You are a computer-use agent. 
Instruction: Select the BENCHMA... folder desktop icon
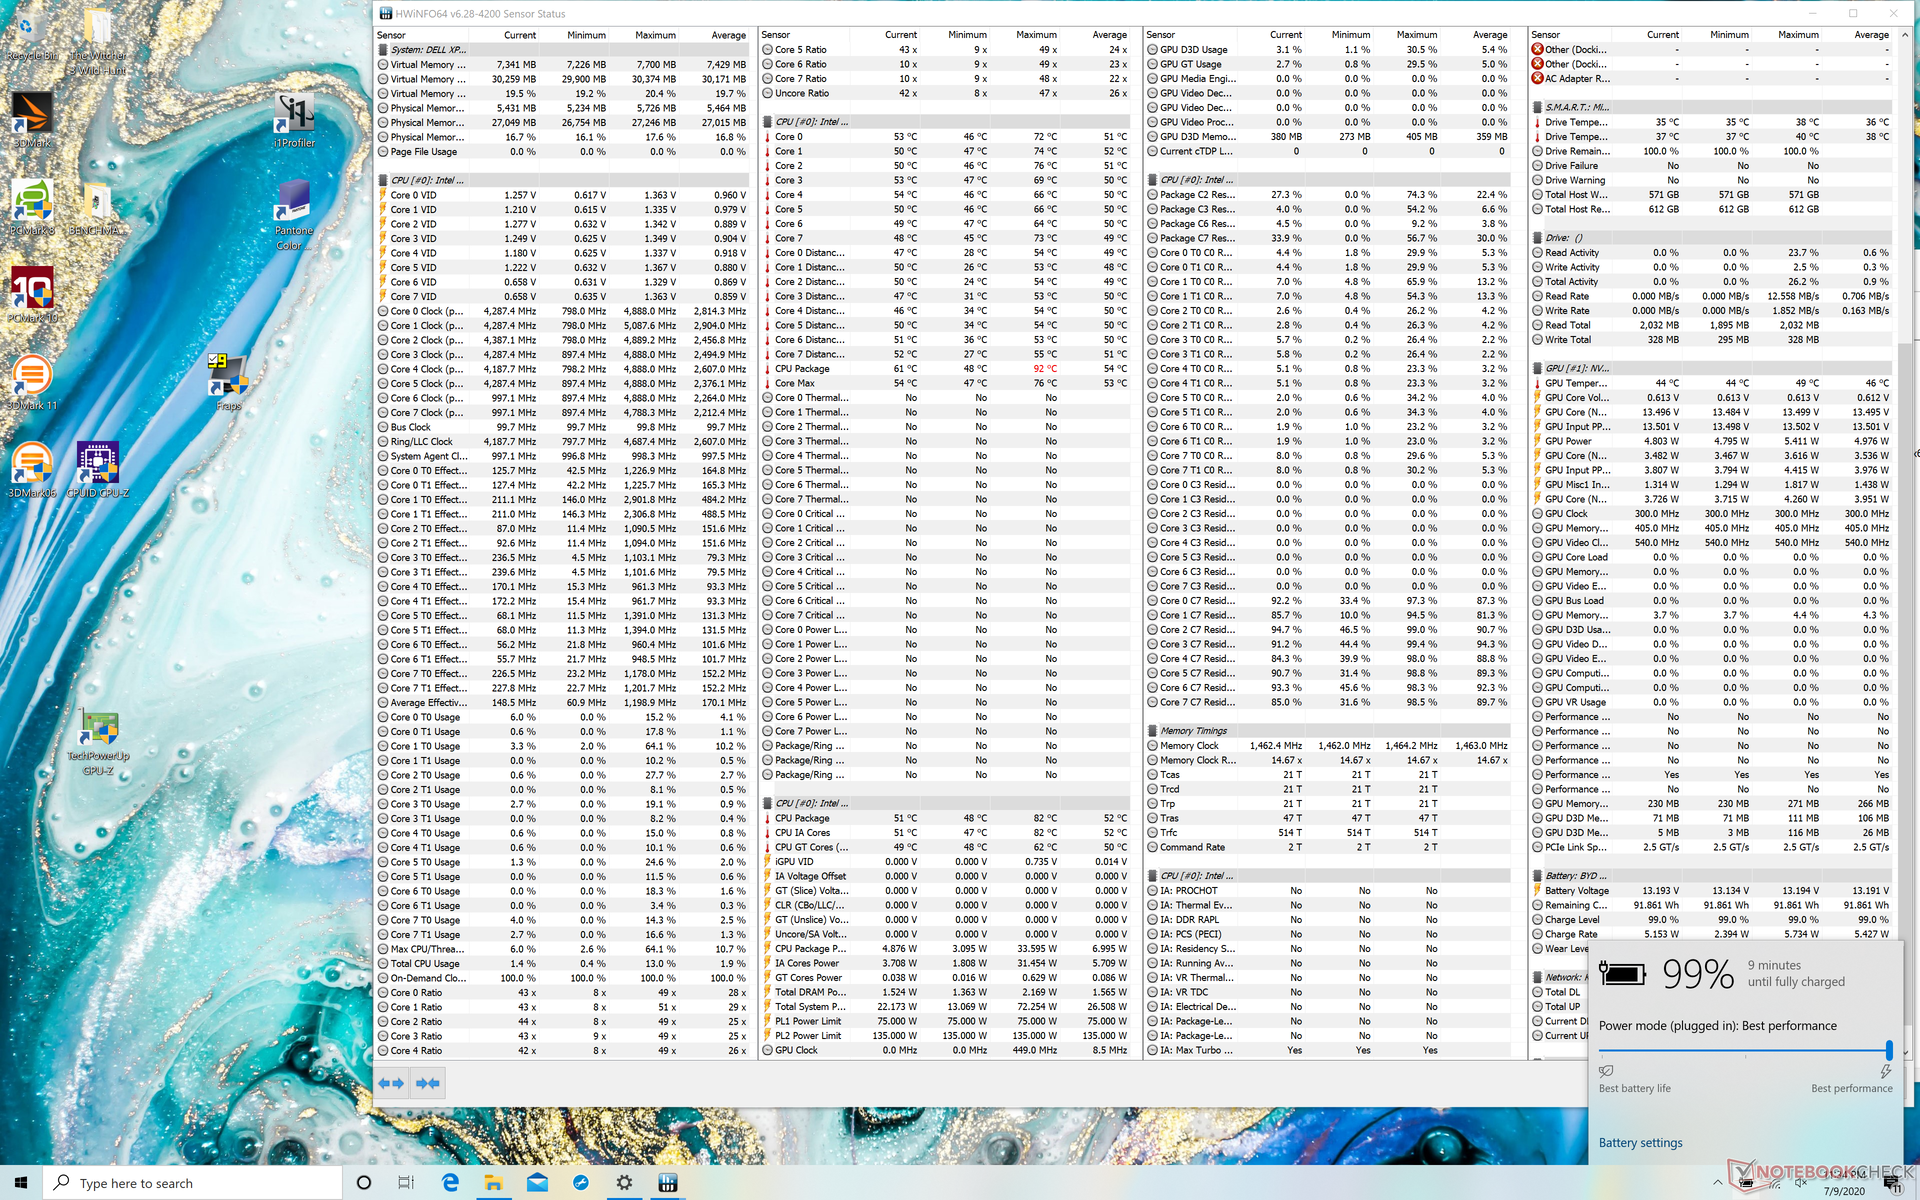97,208
